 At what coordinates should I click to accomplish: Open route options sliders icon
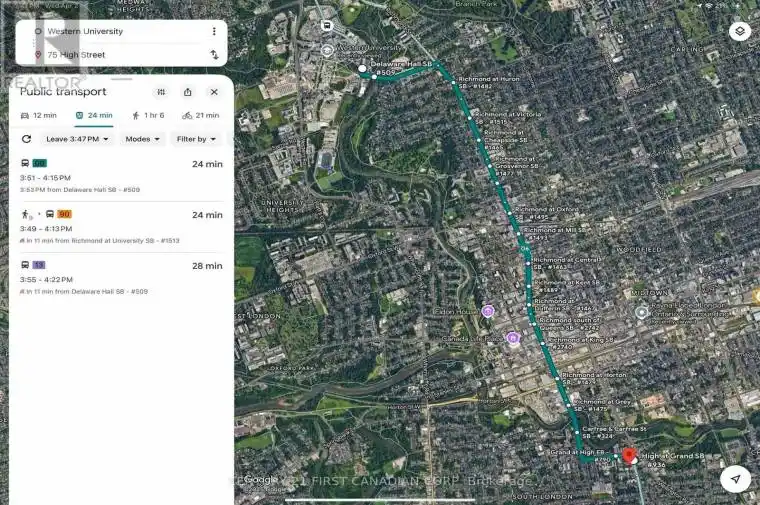161,92
